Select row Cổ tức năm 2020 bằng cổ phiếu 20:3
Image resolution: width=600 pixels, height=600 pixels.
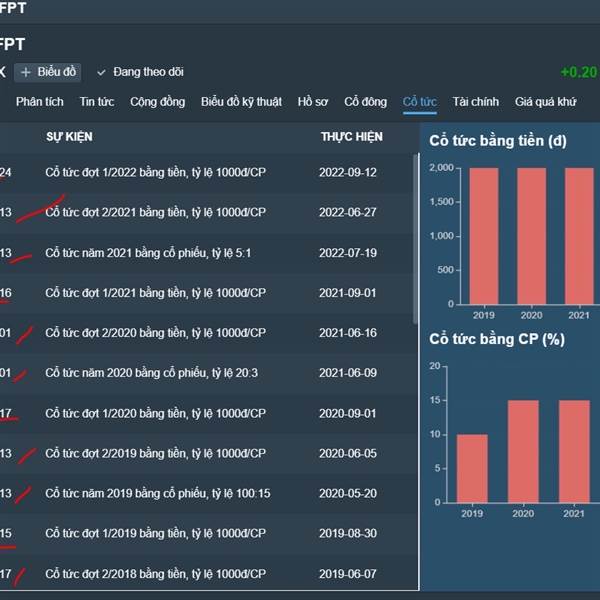(x=206, y=373)
